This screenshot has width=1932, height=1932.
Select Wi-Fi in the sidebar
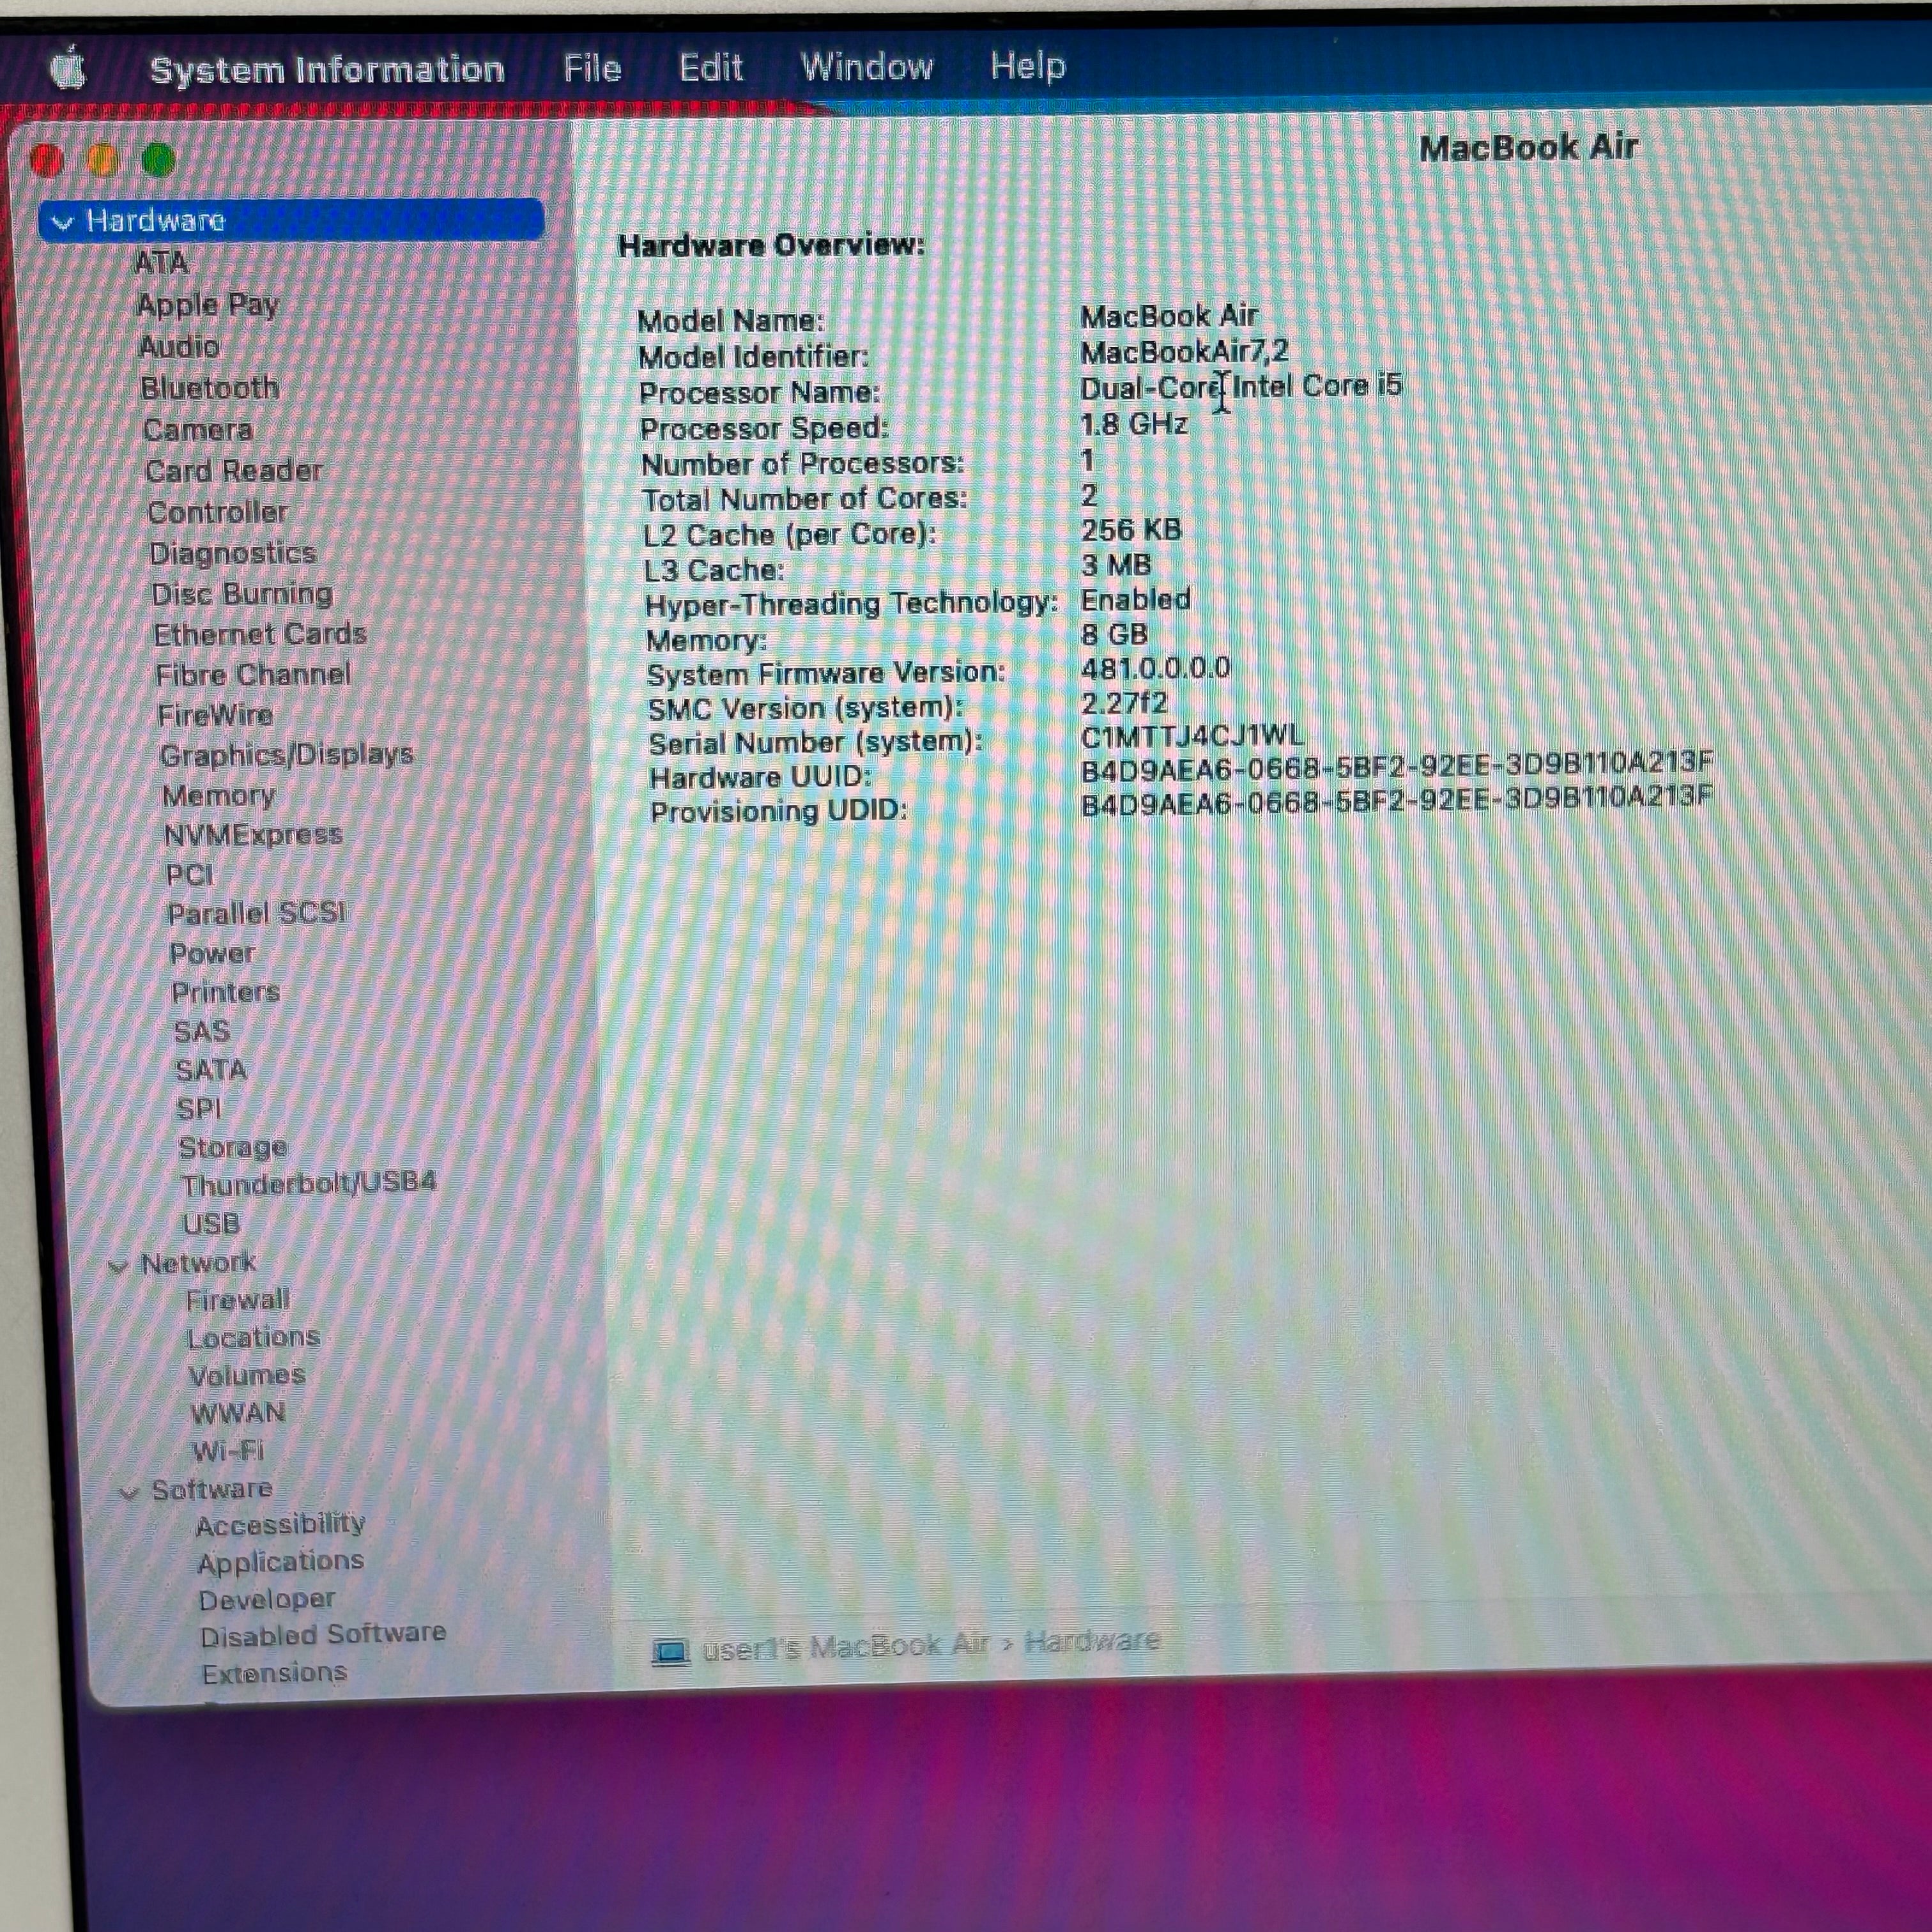228,1451
